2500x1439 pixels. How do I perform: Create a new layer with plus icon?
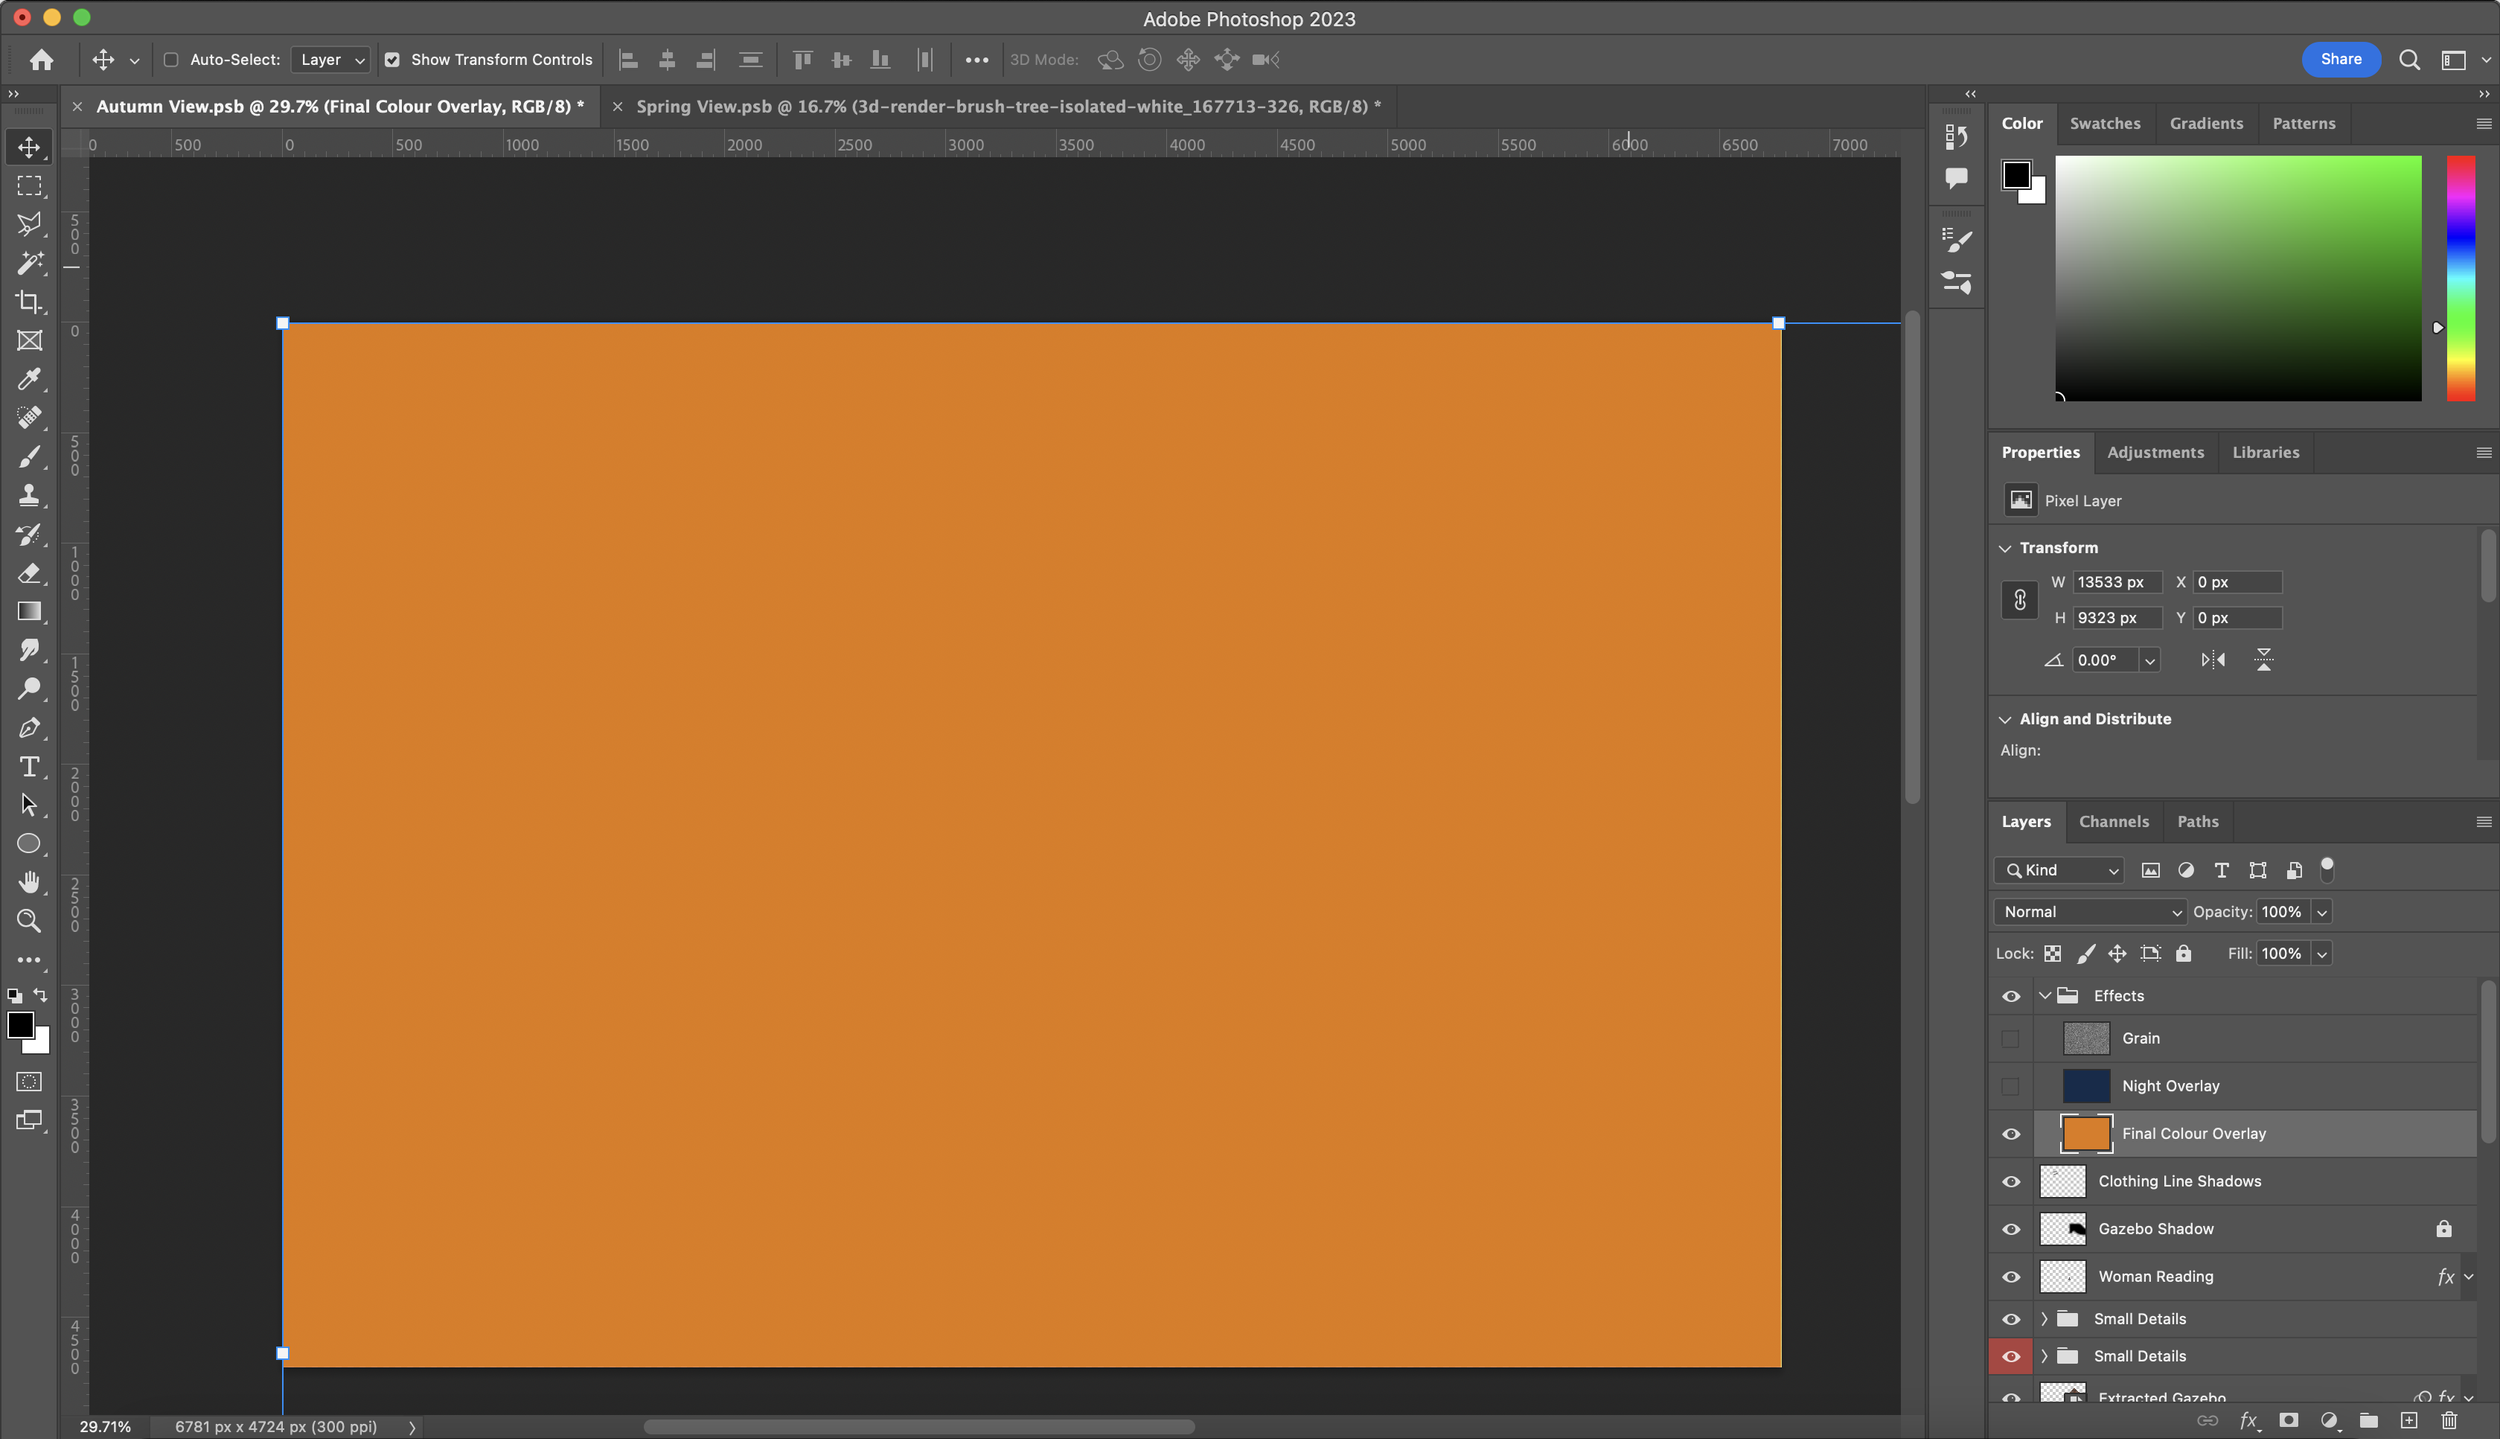(2409, 1421)
